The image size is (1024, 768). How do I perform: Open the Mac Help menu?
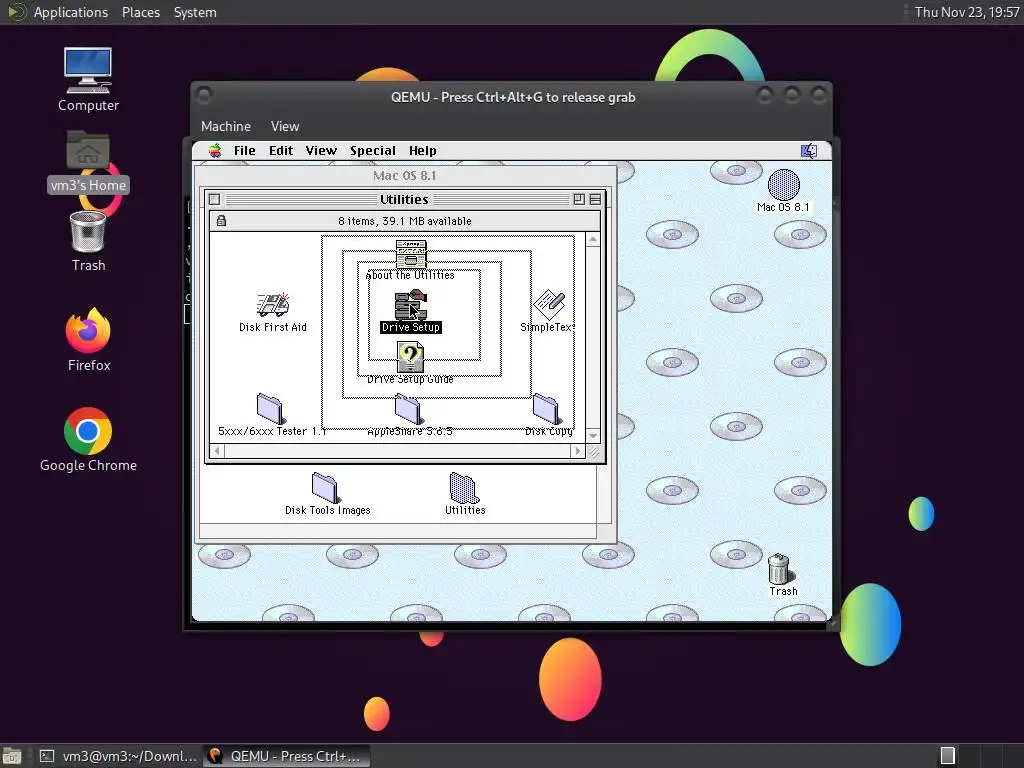423,151
